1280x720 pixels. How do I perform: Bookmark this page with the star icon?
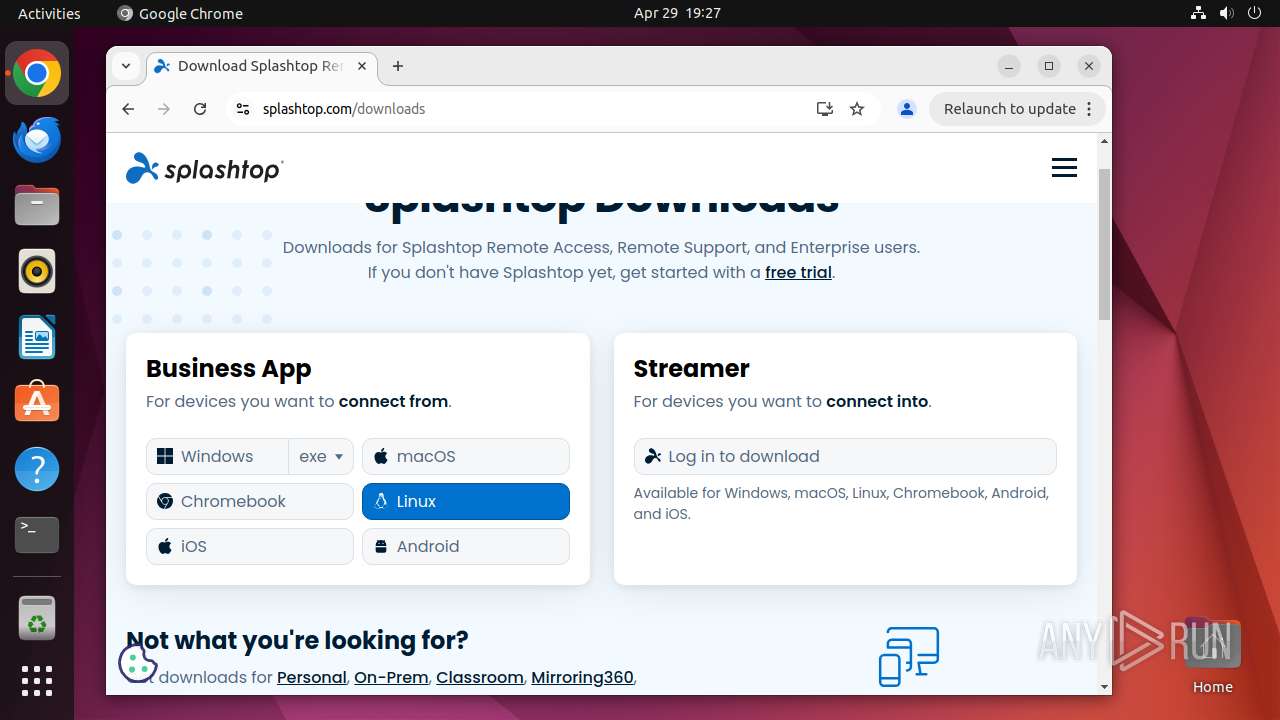coord(857,109)
